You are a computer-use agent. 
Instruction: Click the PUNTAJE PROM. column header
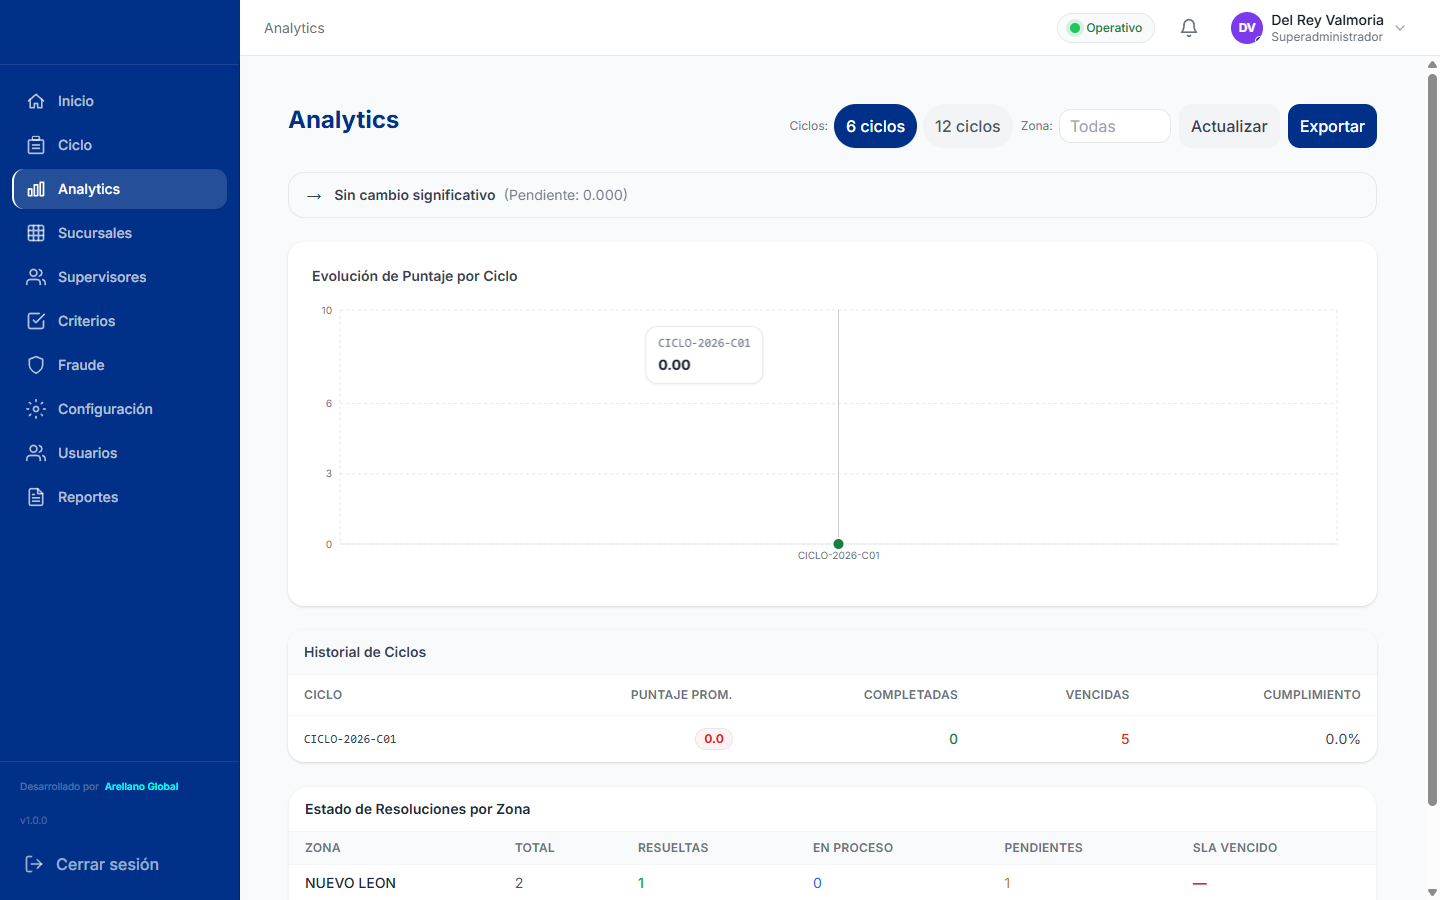coord(681,695)
